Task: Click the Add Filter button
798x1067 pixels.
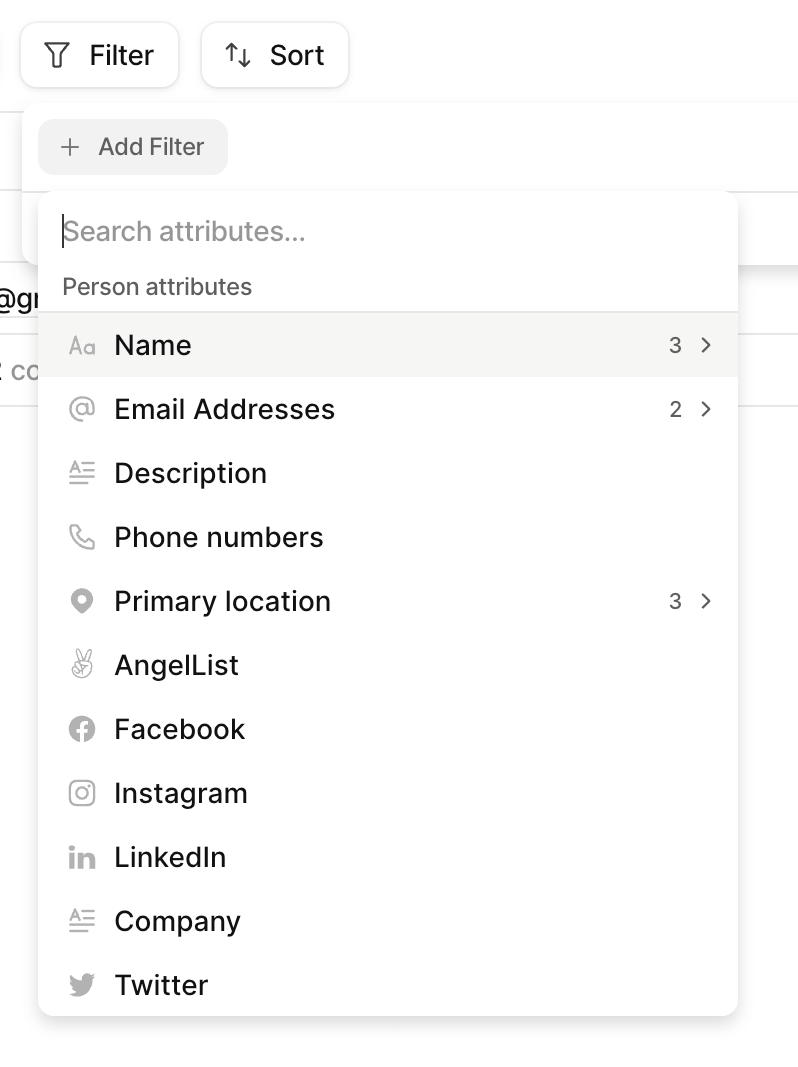Action: pos(132,146)
